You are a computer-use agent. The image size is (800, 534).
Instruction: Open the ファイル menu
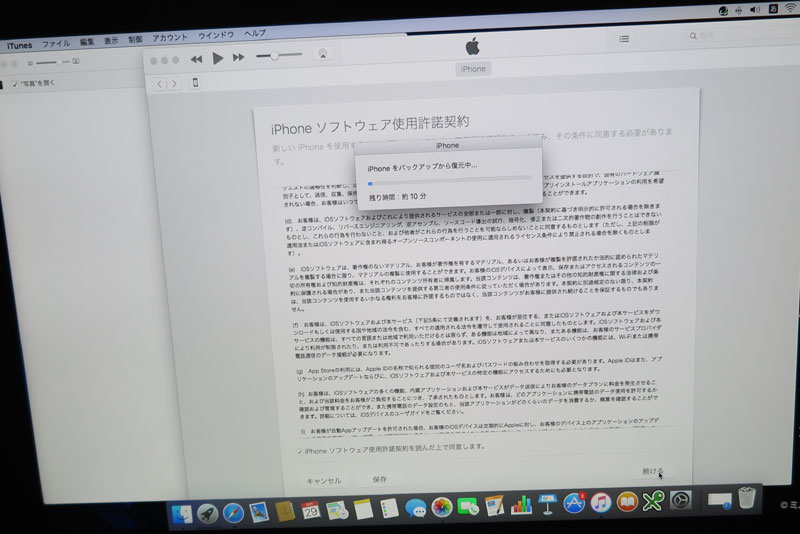coord(55,44)
